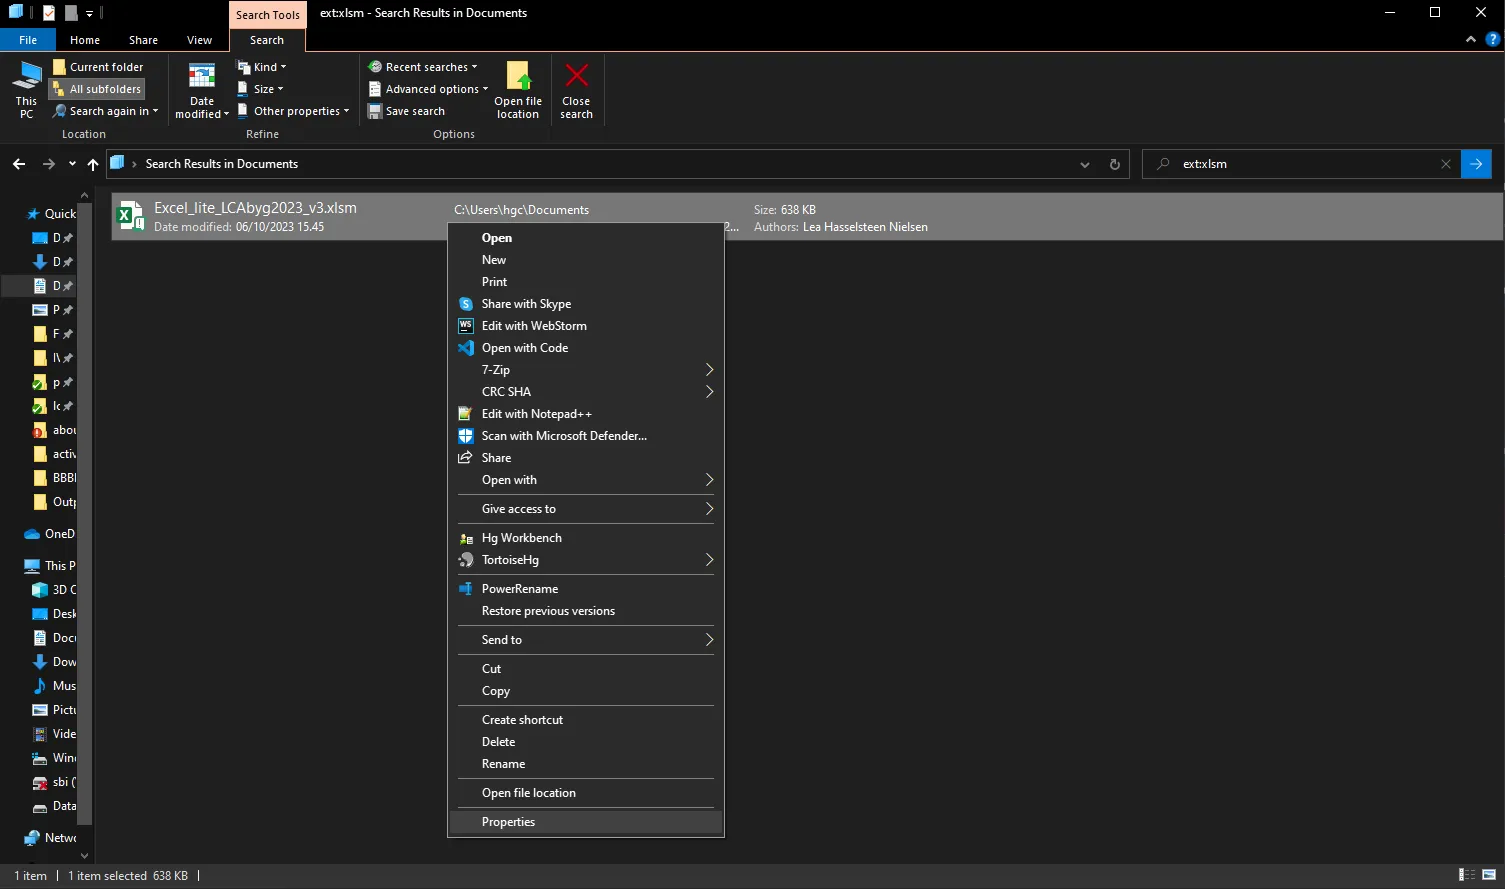The height and width of the screenshot is (889, 1505).
Task: Click the Back navigation arrow
Action: click(19, 164)
